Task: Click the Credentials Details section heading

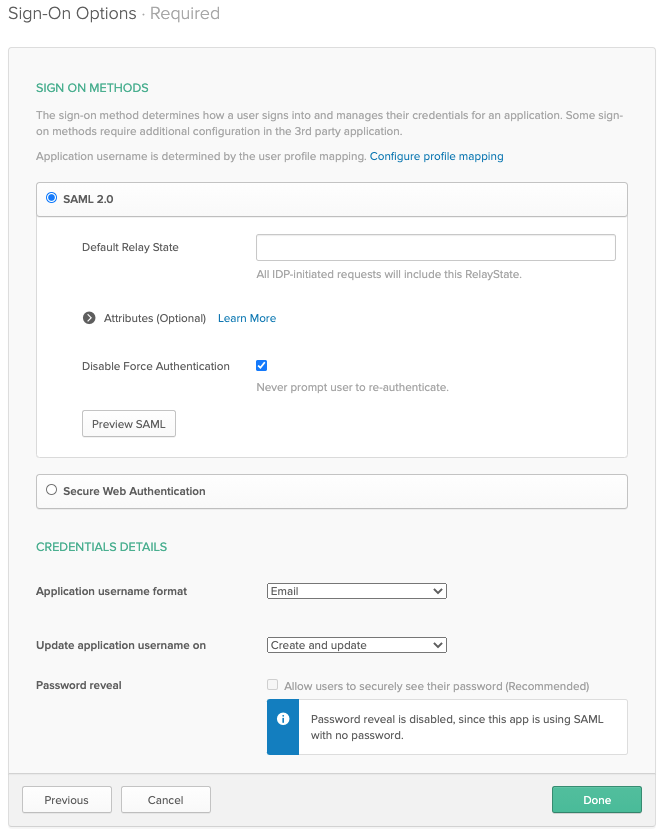Action: (101, 547)
